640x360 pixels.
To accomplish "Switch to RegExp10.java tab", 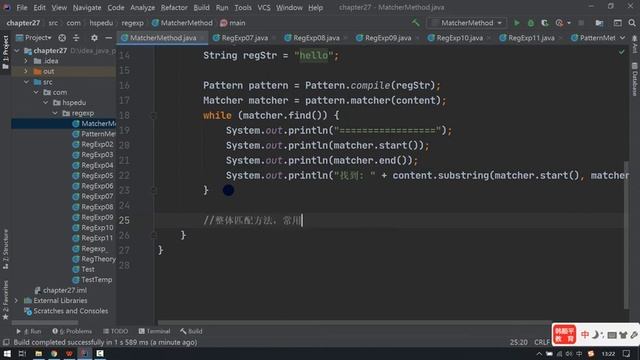I will (459, 38).
